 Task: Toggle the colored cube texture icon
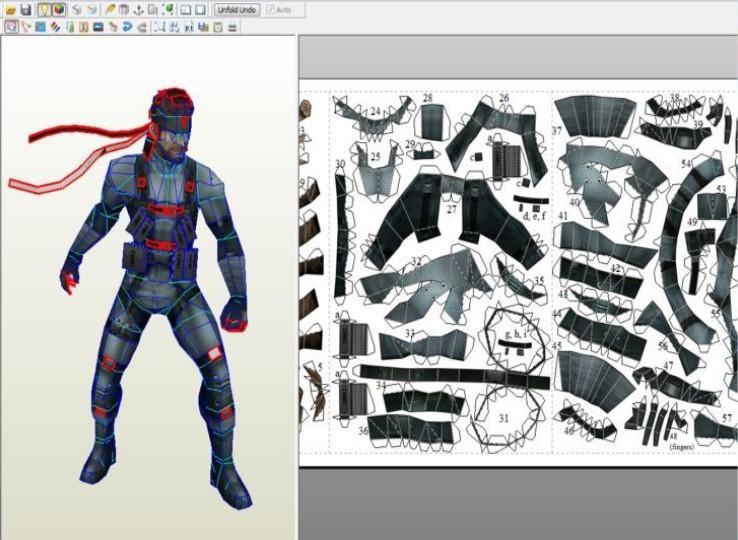59,9
